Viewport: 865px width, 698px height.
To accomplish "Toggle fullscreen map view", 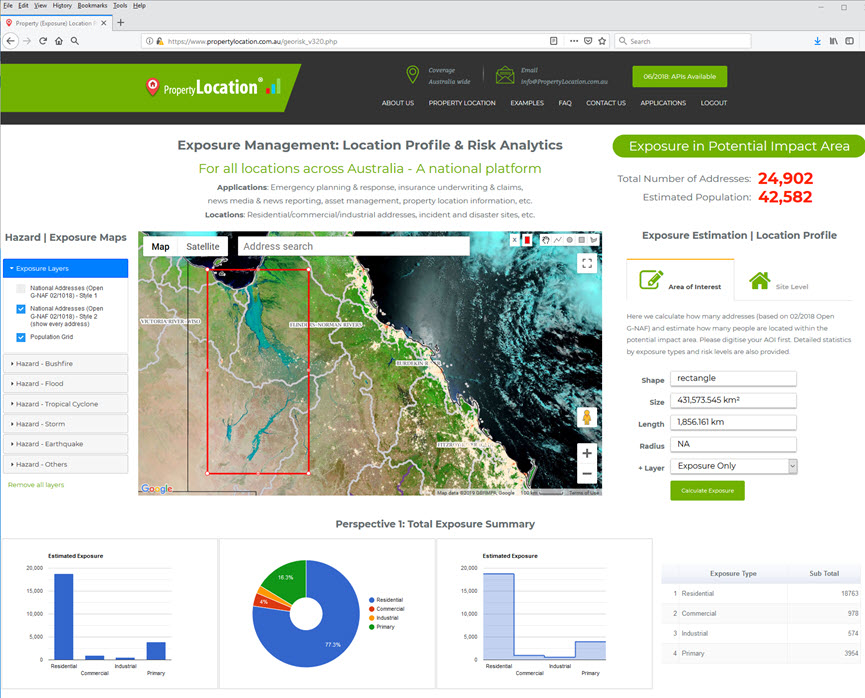I will click(x=587, y=263).
